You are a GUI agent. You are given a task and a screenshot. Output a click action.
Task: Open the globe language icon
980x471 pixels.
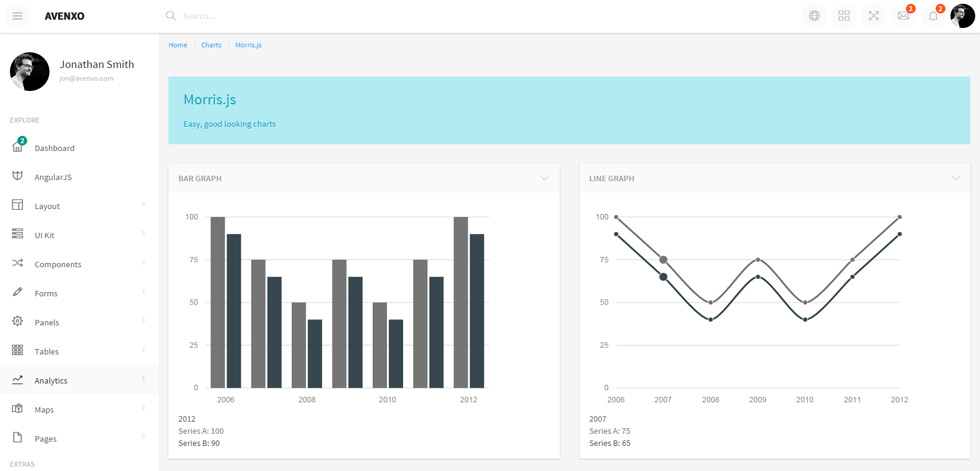pos(814,16)
